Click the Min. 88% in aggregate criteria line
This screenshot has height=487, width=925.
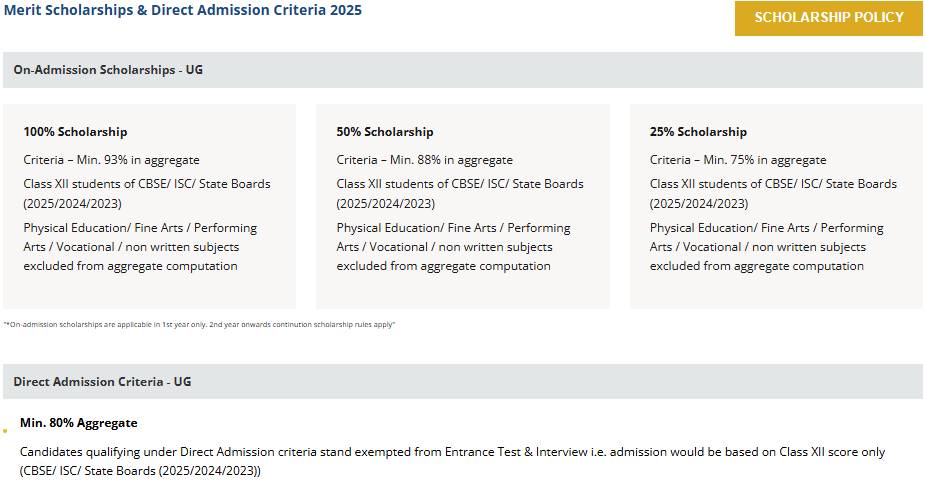tap(425, 160)
